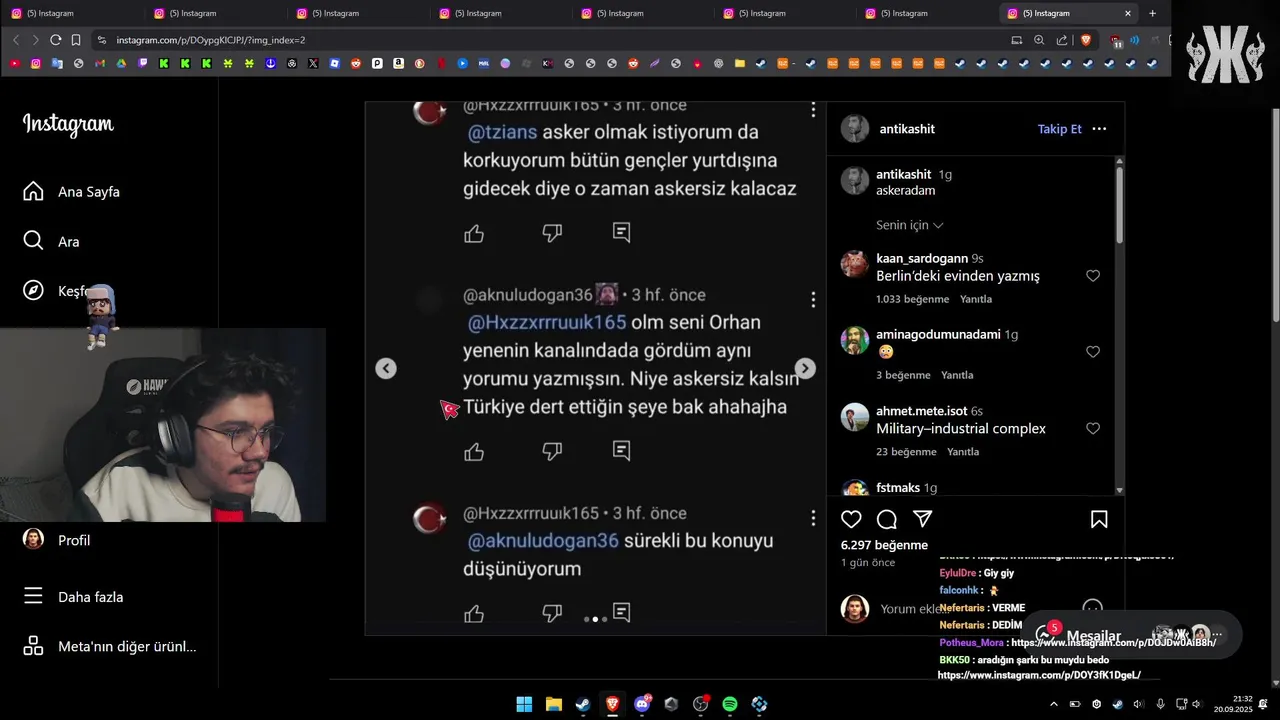Like aminagodumunadami's comment
This screenshot has height=720, width=1280.
point(1093,352)
